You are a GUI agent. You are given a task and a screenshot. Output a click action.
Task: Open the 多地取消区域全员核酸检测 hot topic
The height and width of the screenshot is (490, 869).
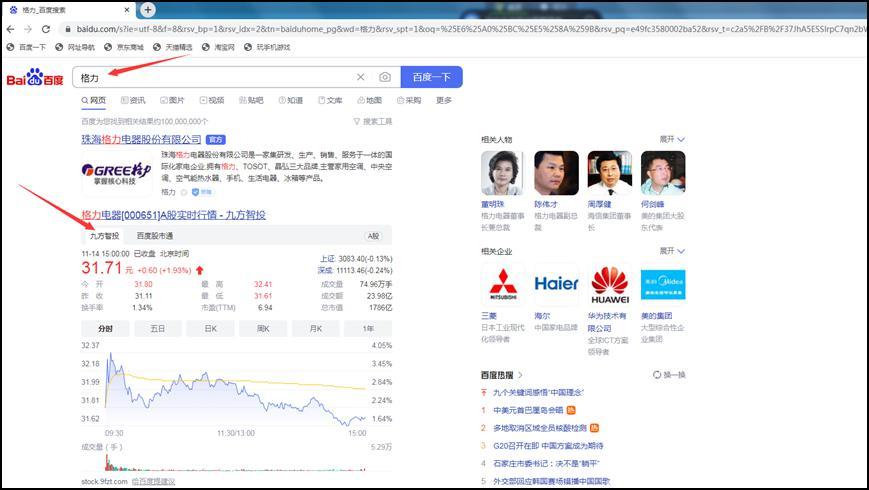[540, 428]
